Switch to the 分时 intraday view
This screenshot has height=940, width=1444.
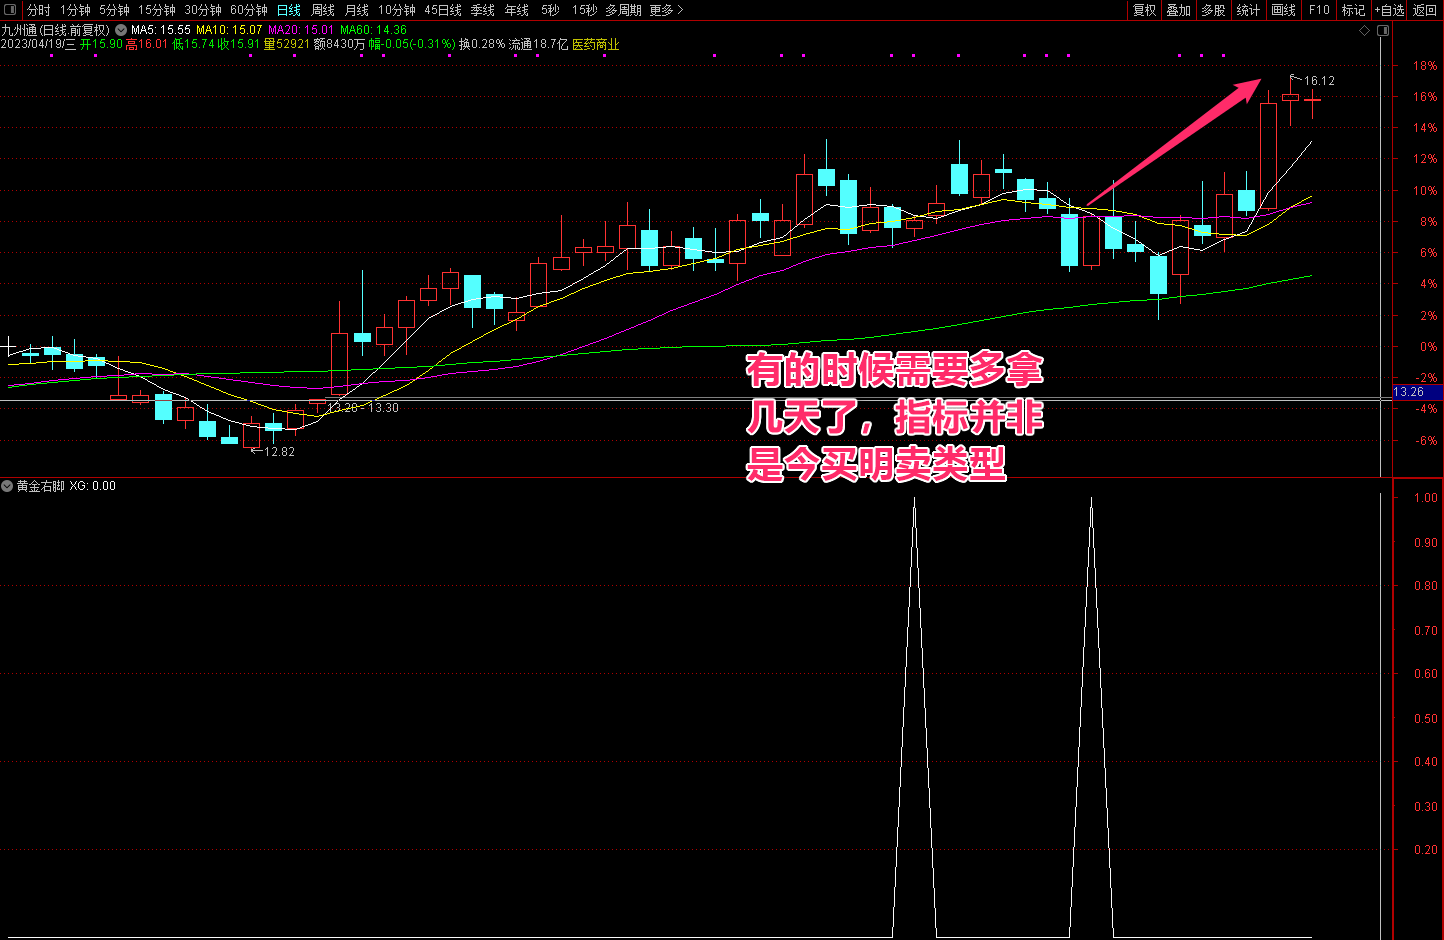39,10
